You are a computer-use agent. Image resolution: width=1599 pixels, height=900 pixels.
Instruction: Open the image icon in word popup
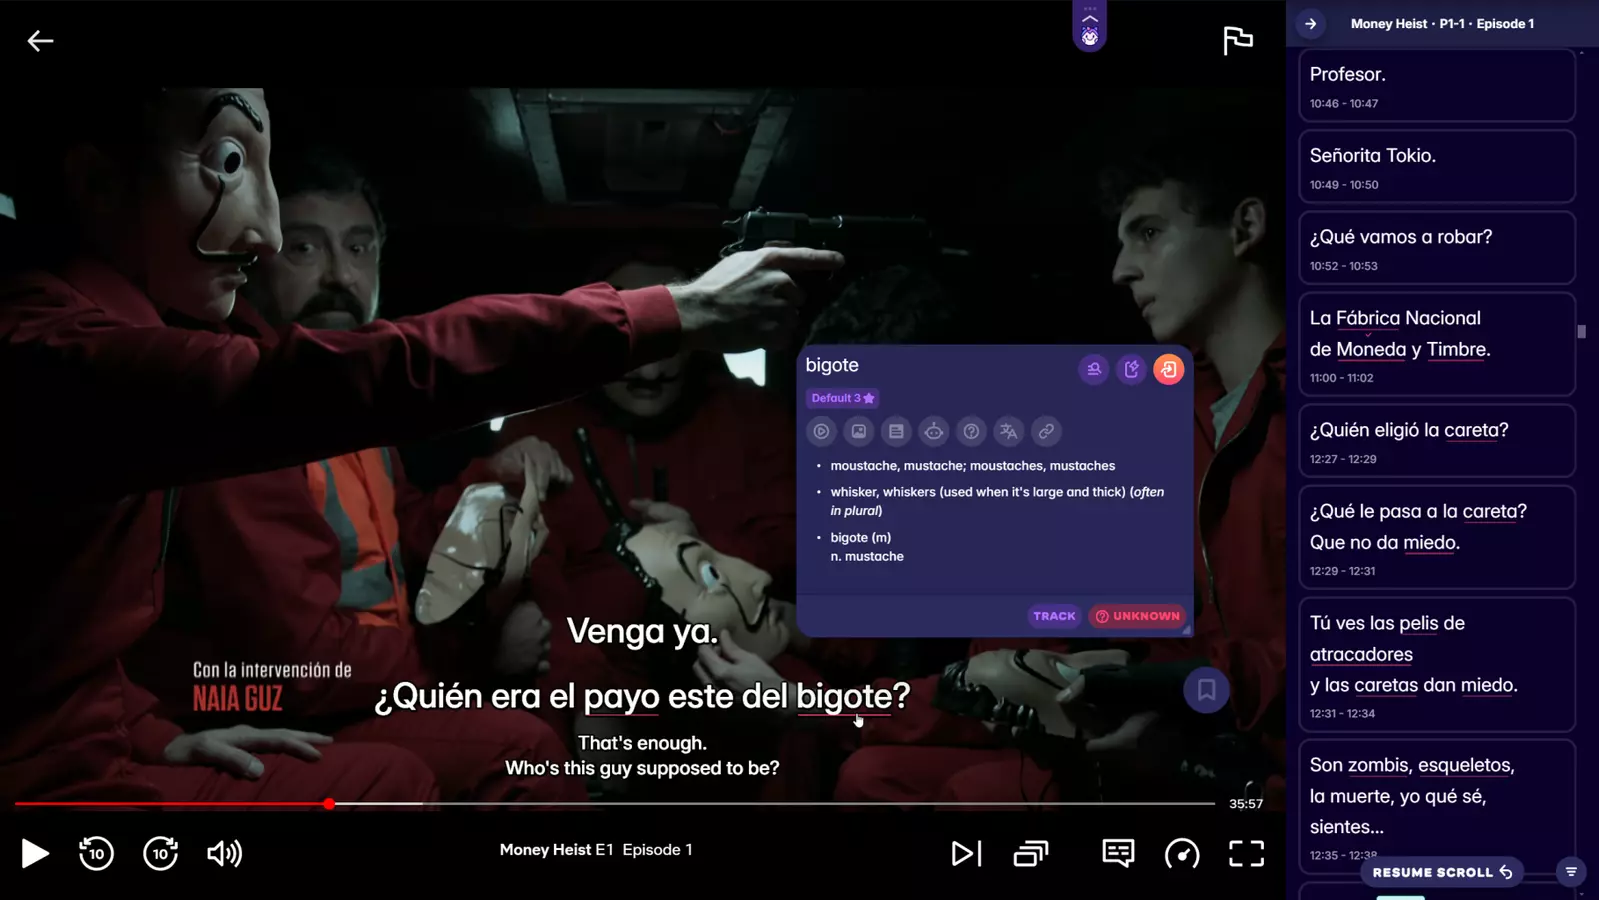[859, 431]
